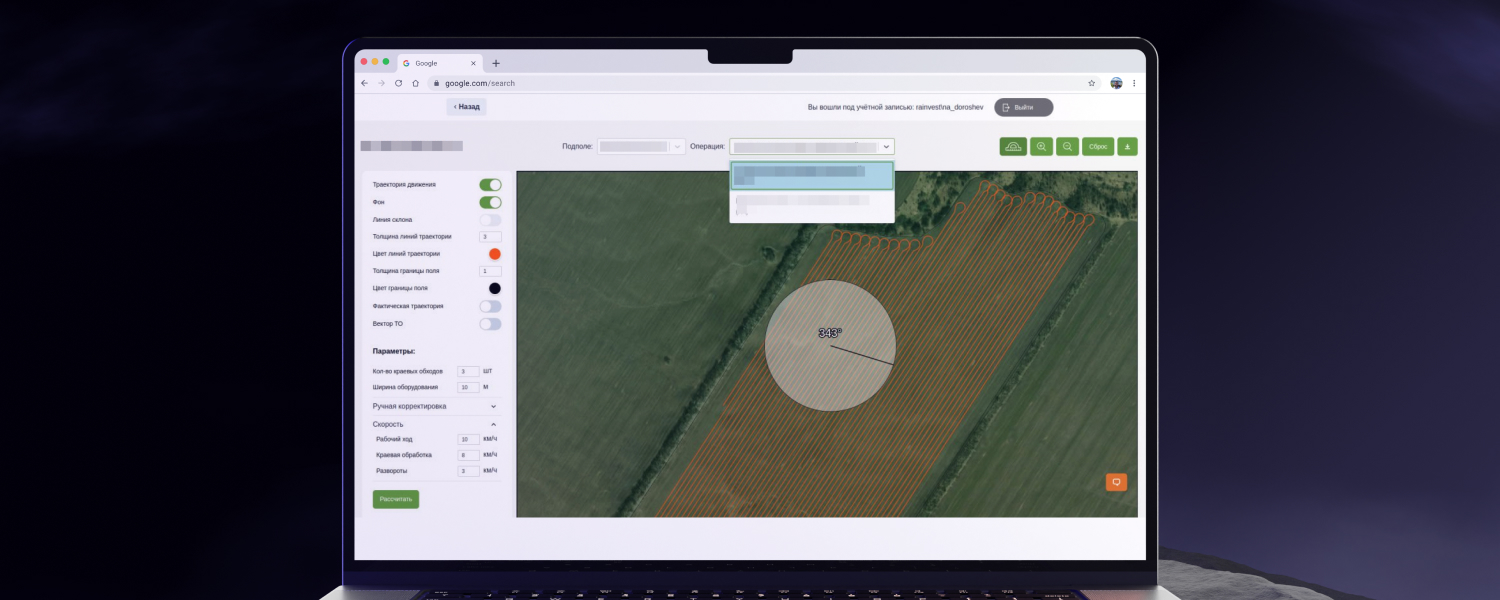Open the browser home page
1500x600 pixels.
(415, 83)
